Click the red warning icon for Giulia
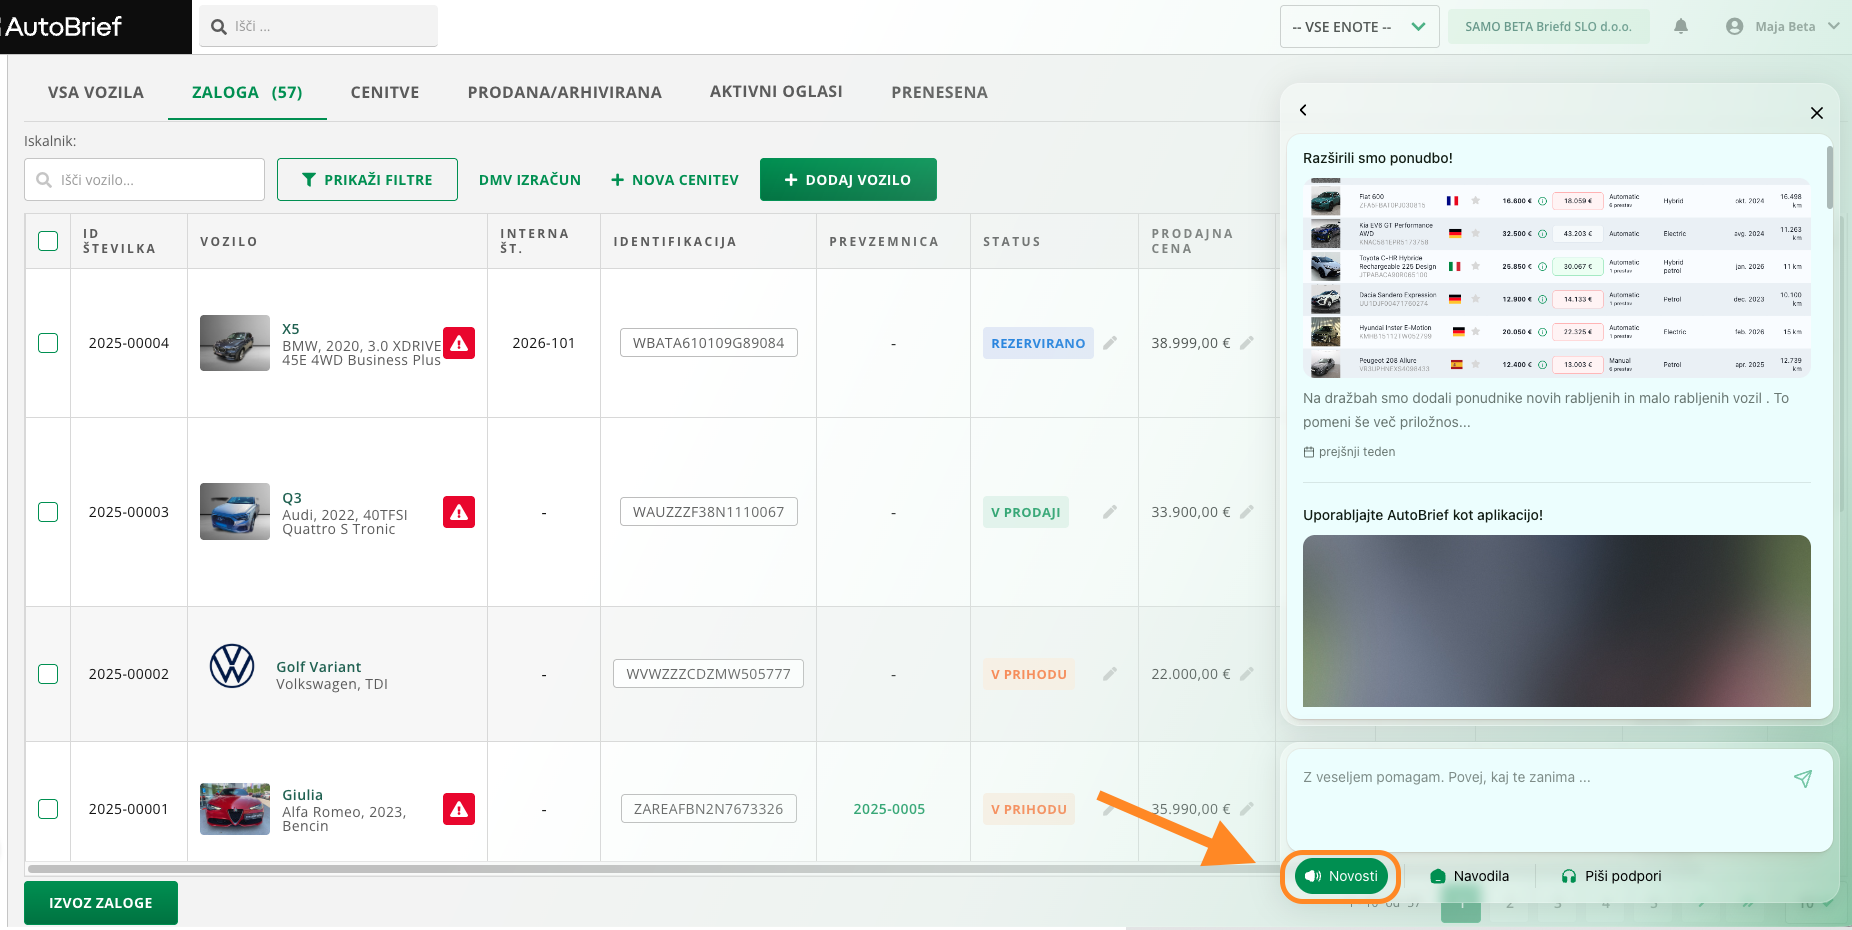The height and width of the screenshot is (930, 1852). click(459, 809)
